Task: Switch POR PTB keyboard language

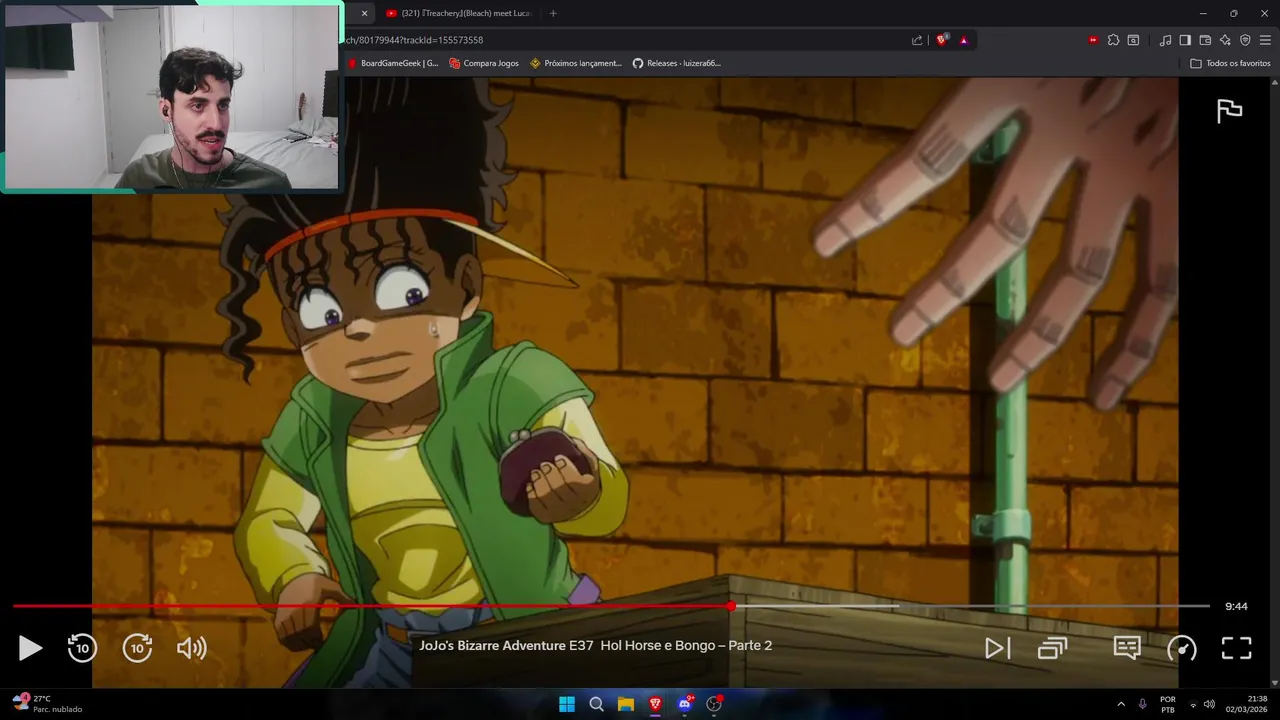Action: (x=1167, y=704)
